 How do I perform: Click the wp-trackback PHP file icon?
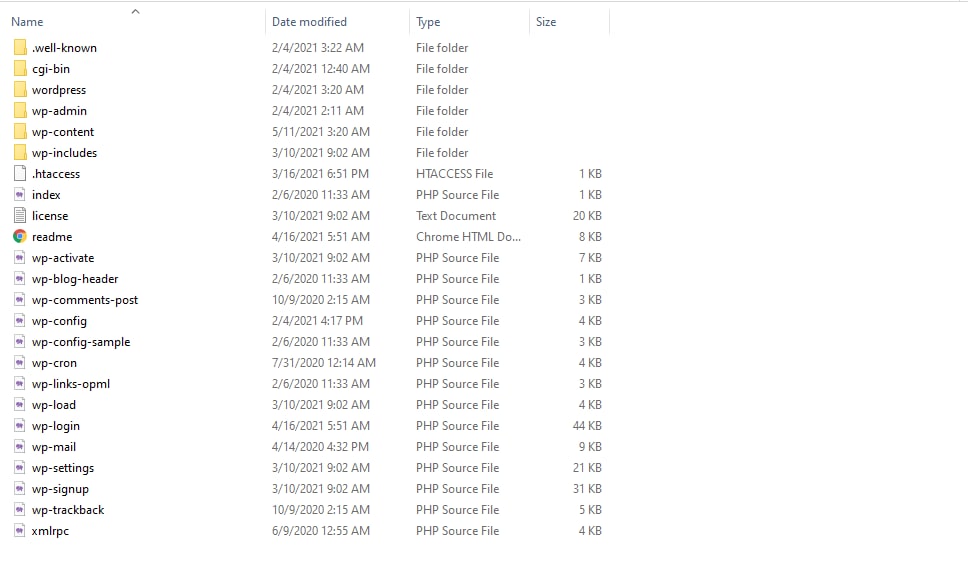20,509
